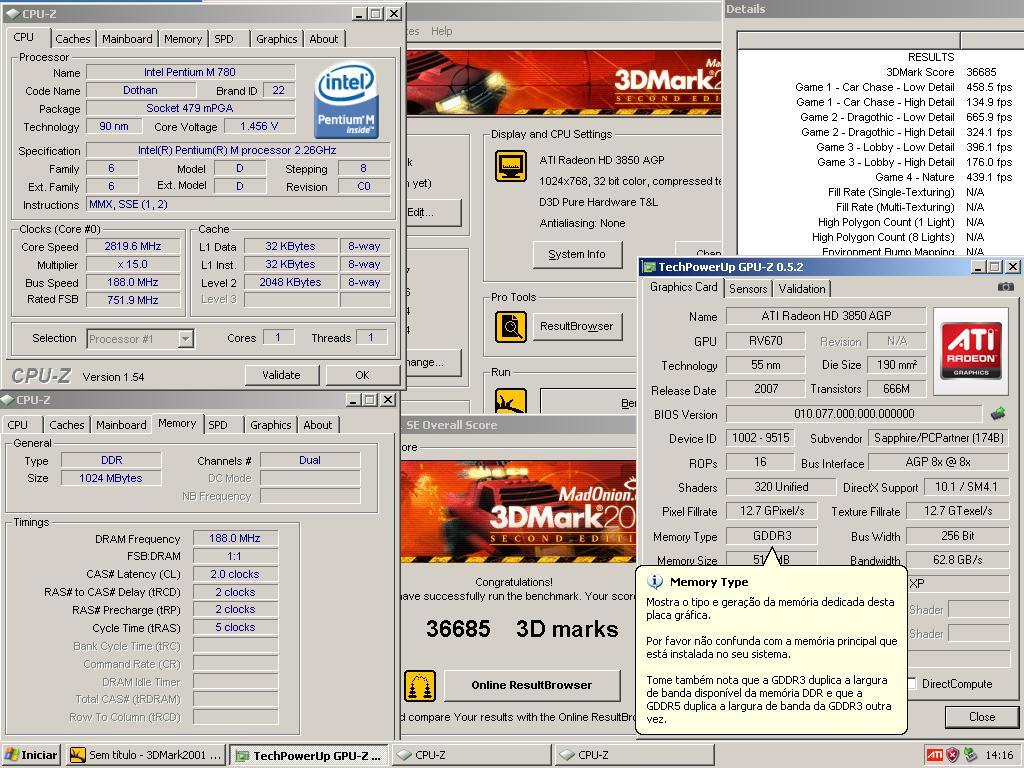Click the System Info monitor icon in 3DMark
Image resolution: width=1024 pixels, height=768 pixels.
pos(511,166)
